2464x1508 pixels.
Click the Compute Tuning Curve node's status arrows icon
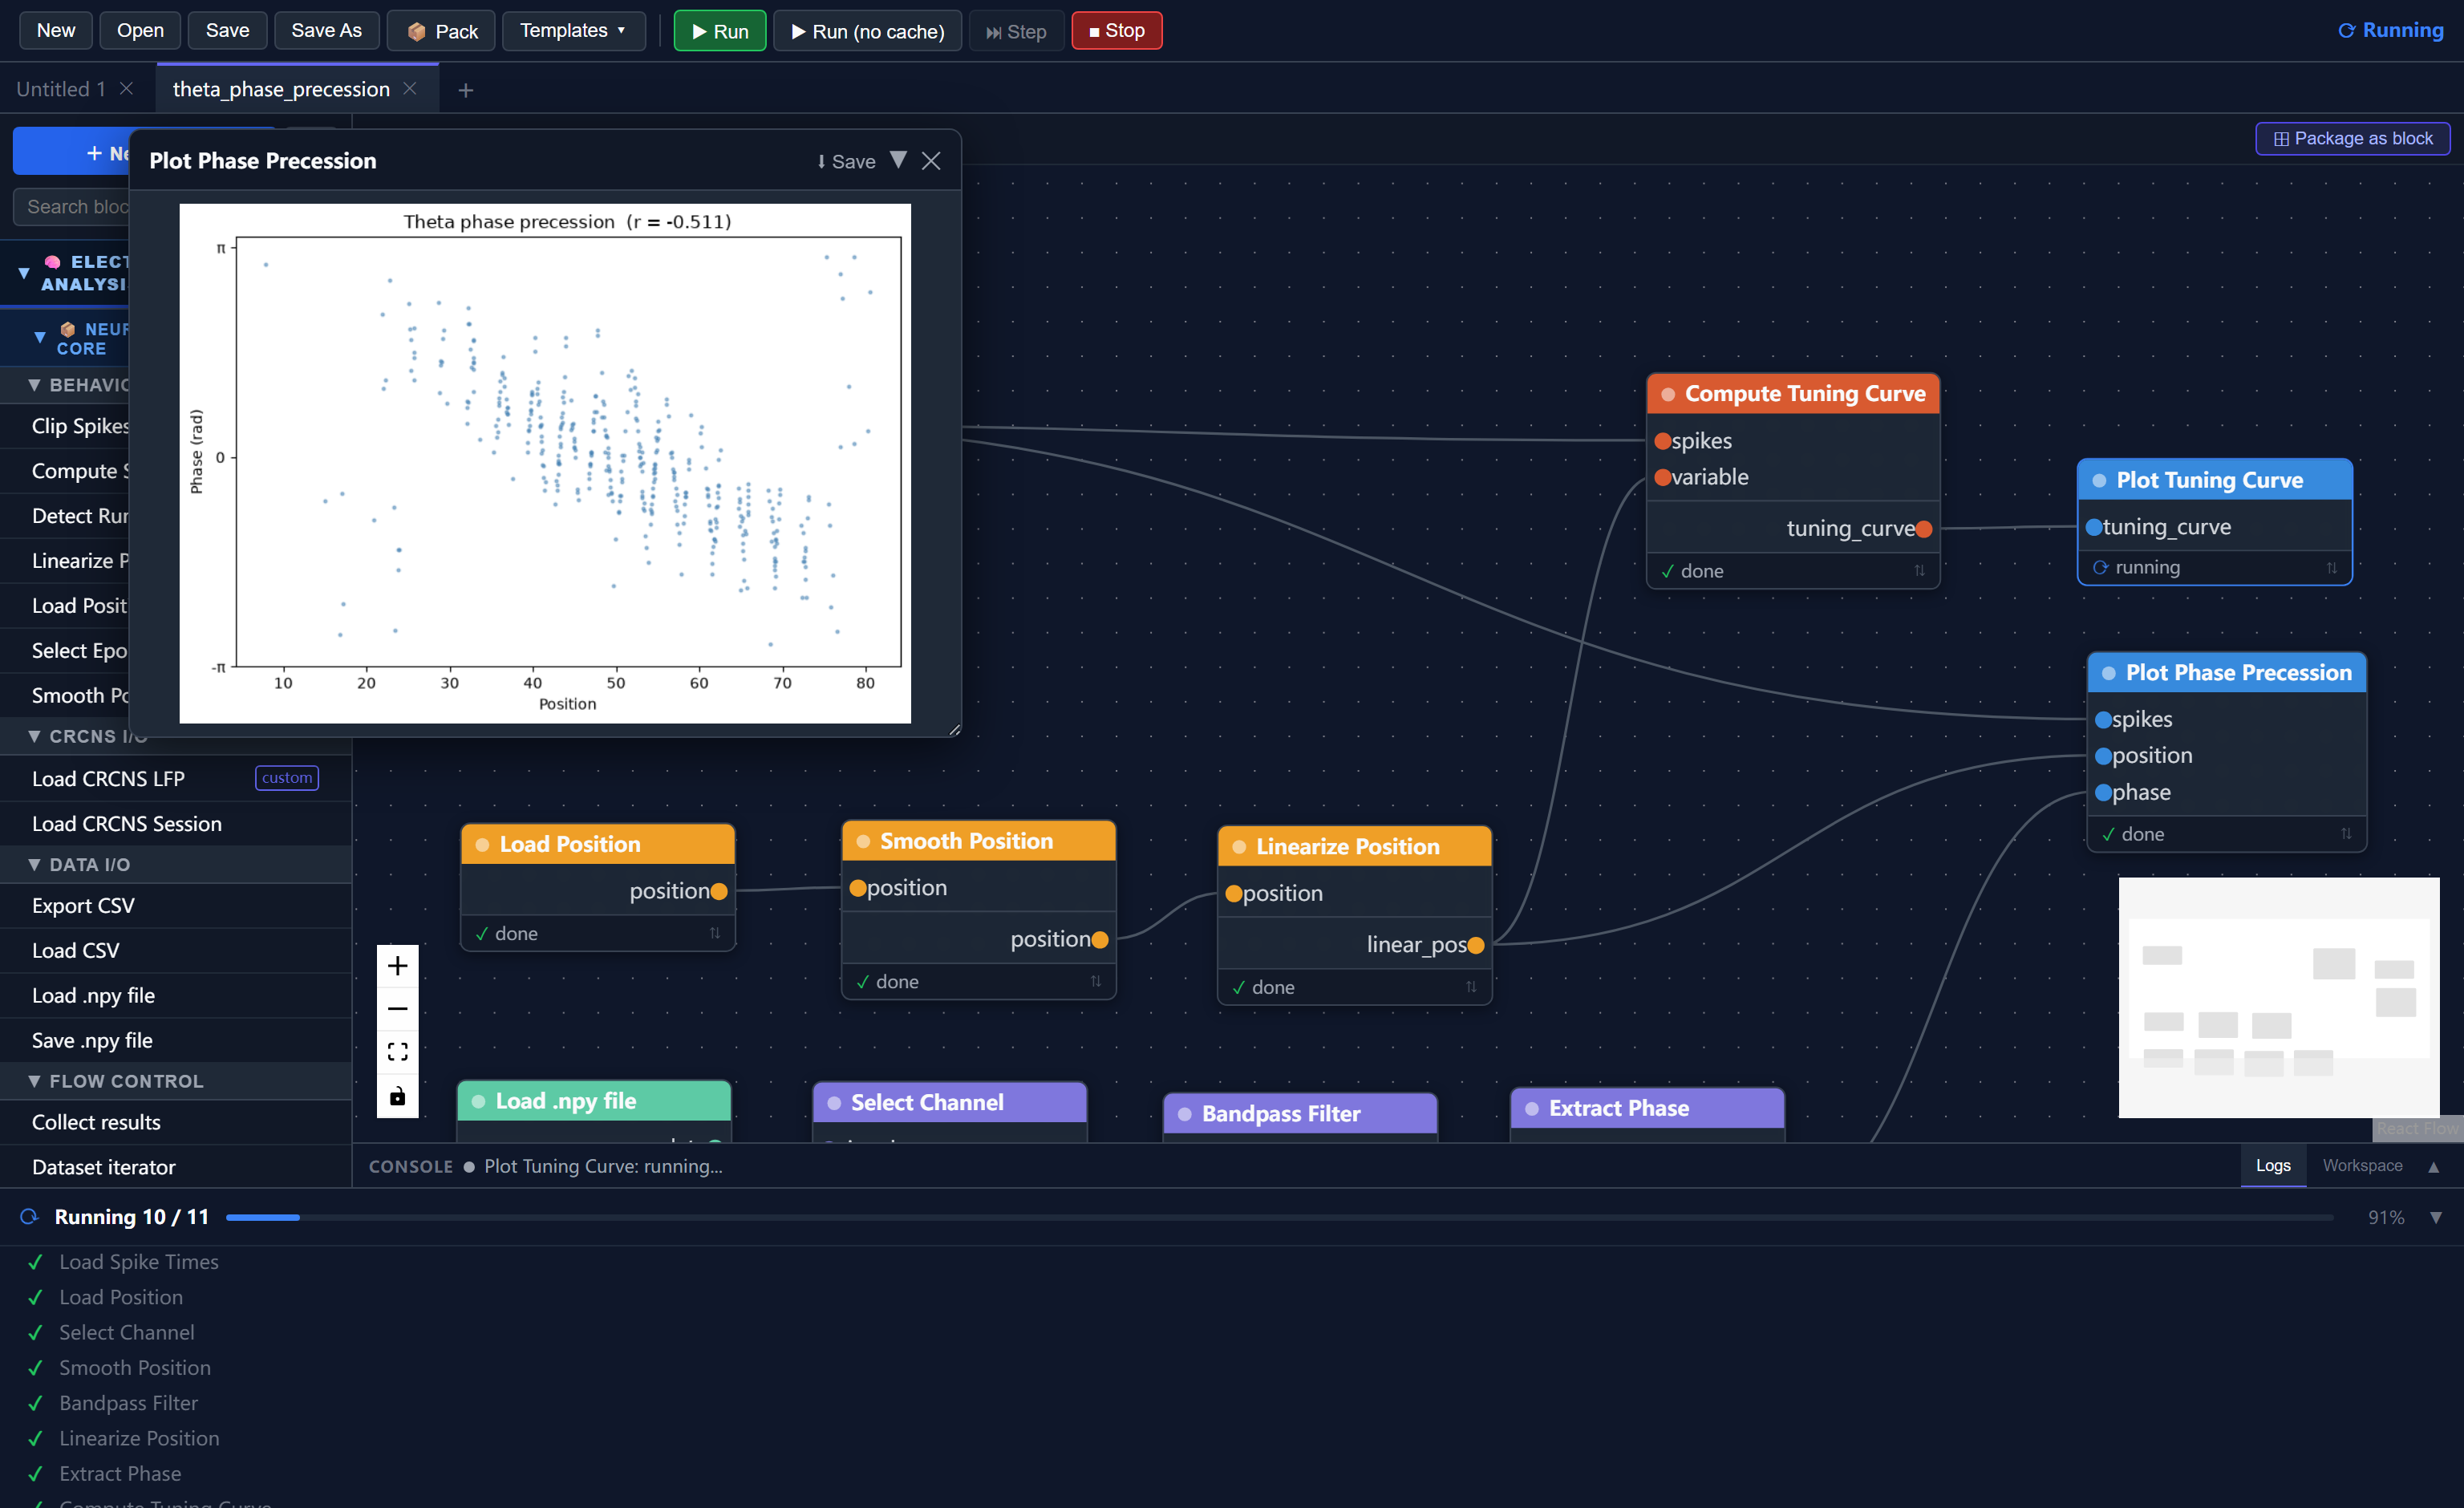click(1919, 570)
